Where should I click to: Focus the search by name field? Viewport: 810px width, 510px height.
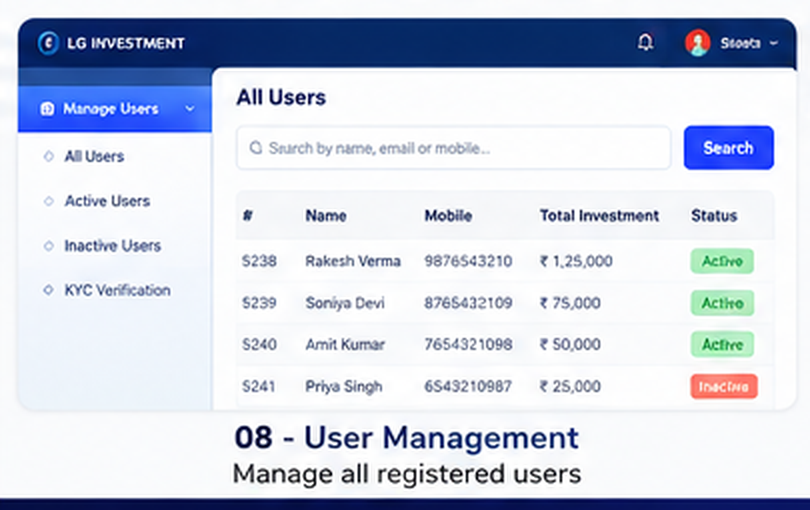point(454,148)
